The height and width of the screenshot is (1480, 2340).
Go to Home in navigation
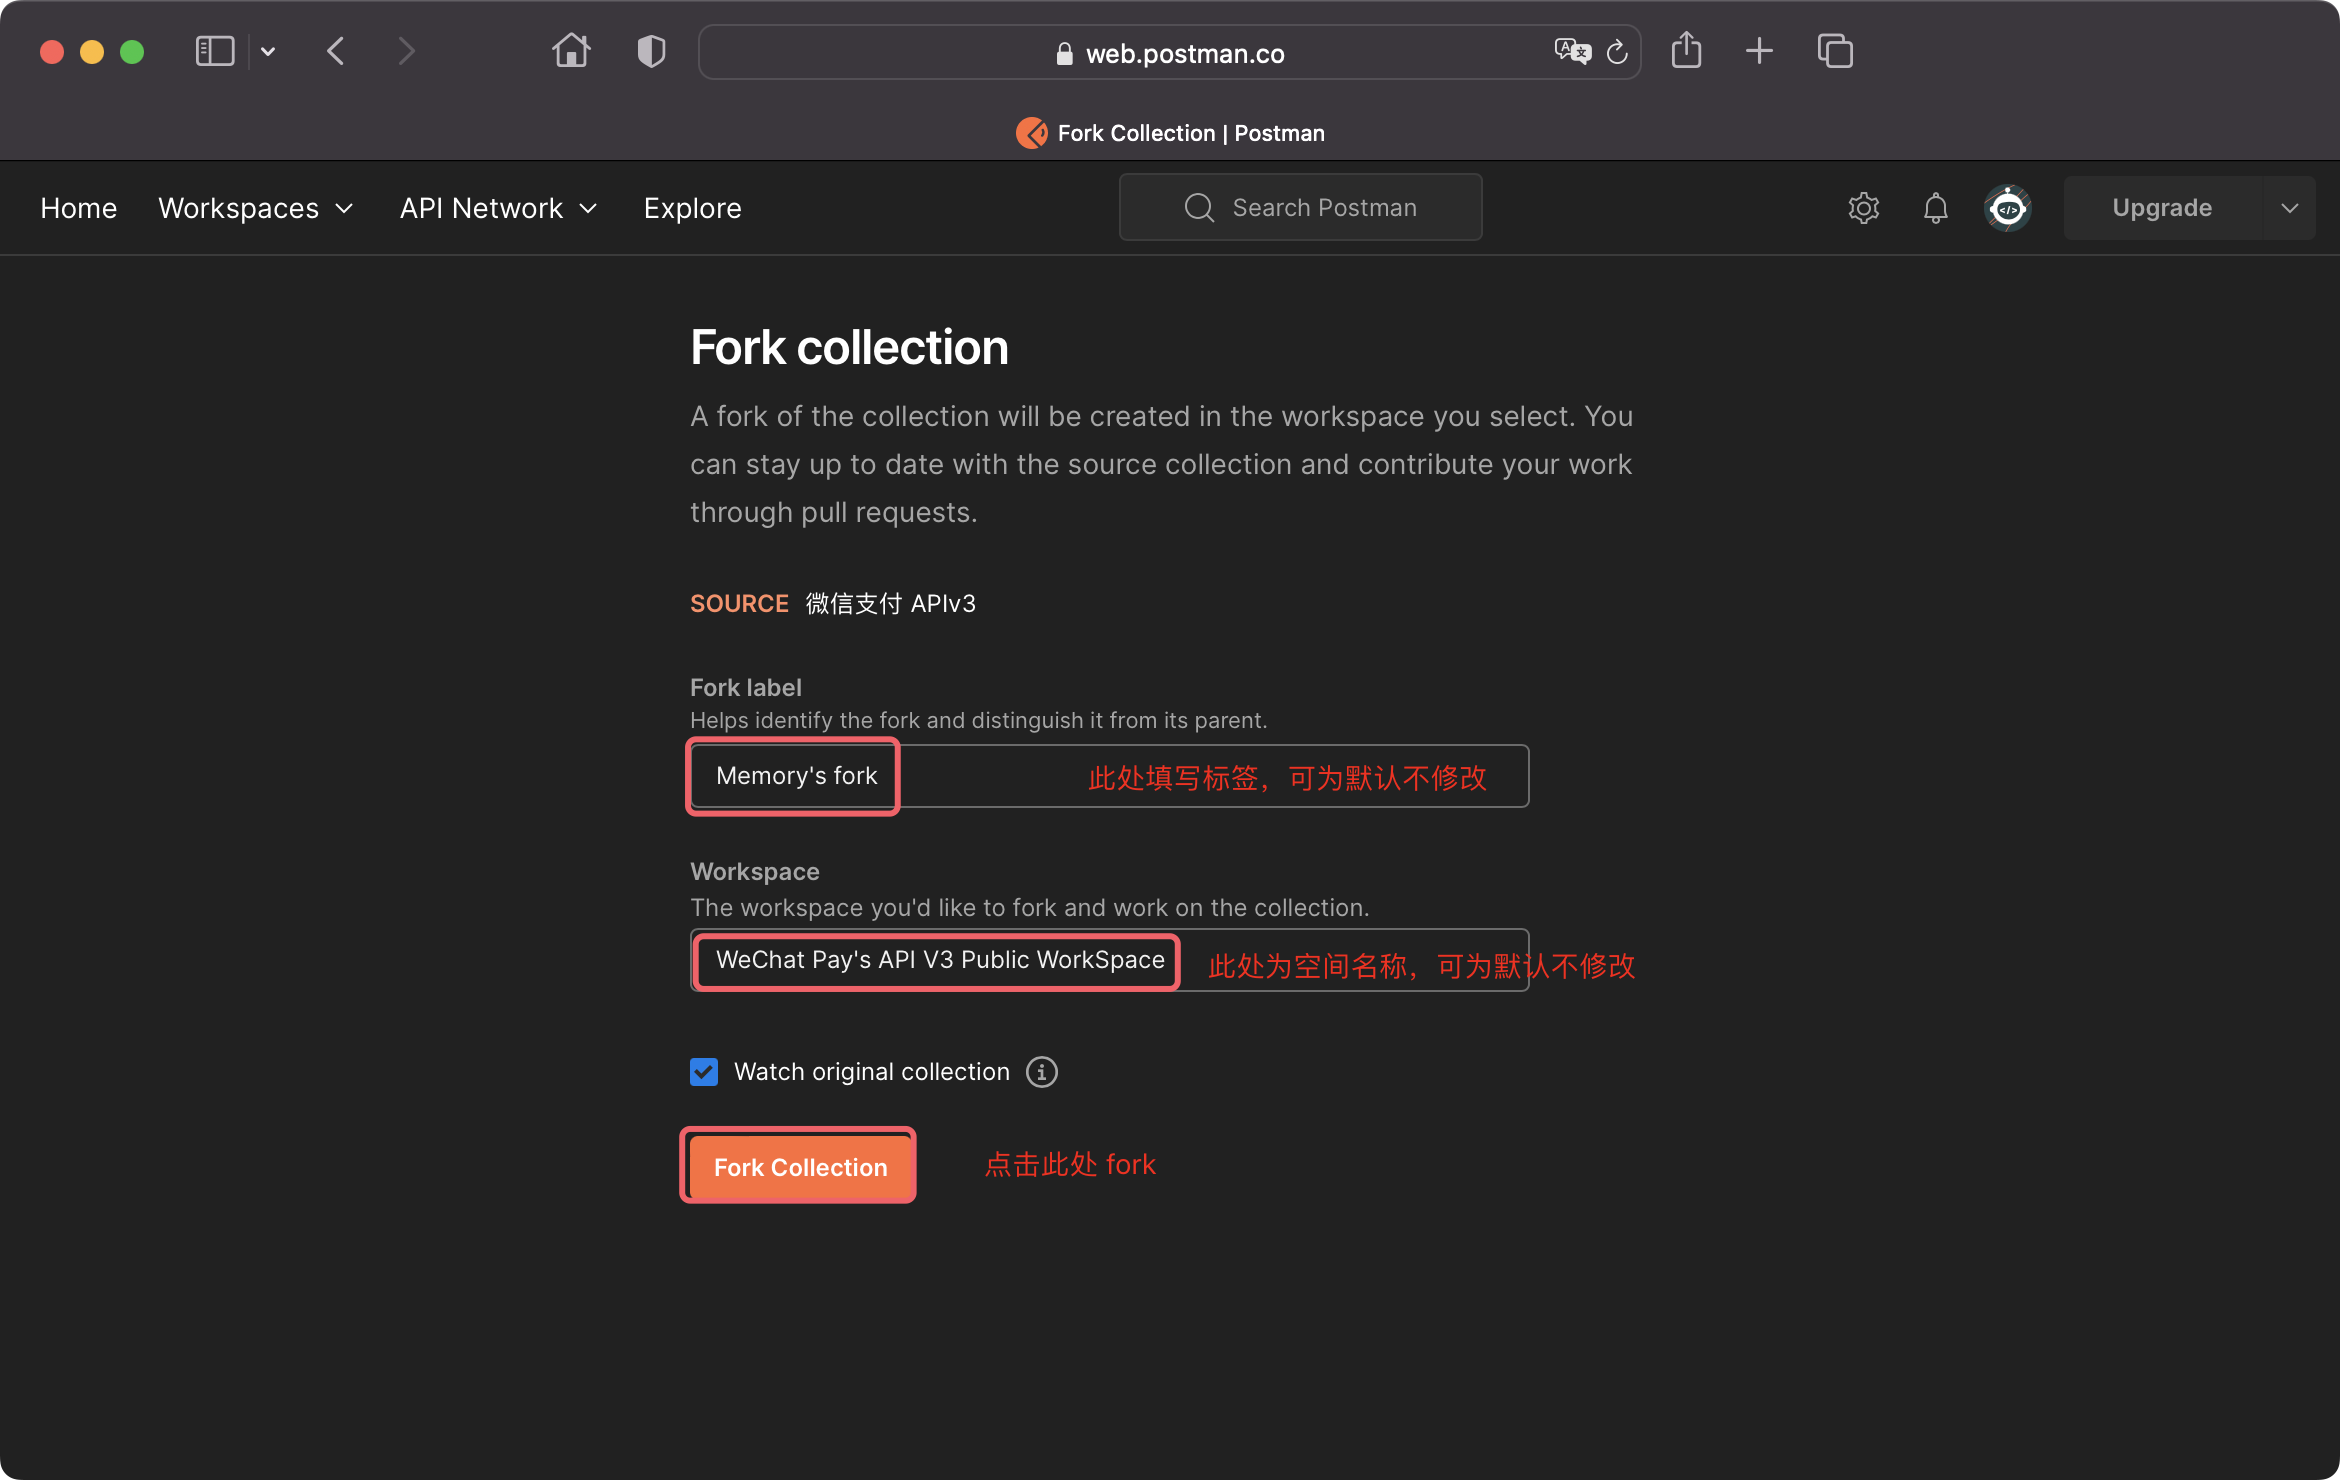79,208
